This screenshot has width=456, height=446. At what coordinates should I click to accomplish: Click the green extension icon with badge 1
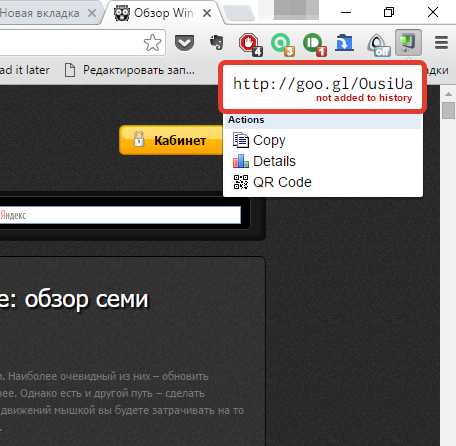click(x=315, y=44)
